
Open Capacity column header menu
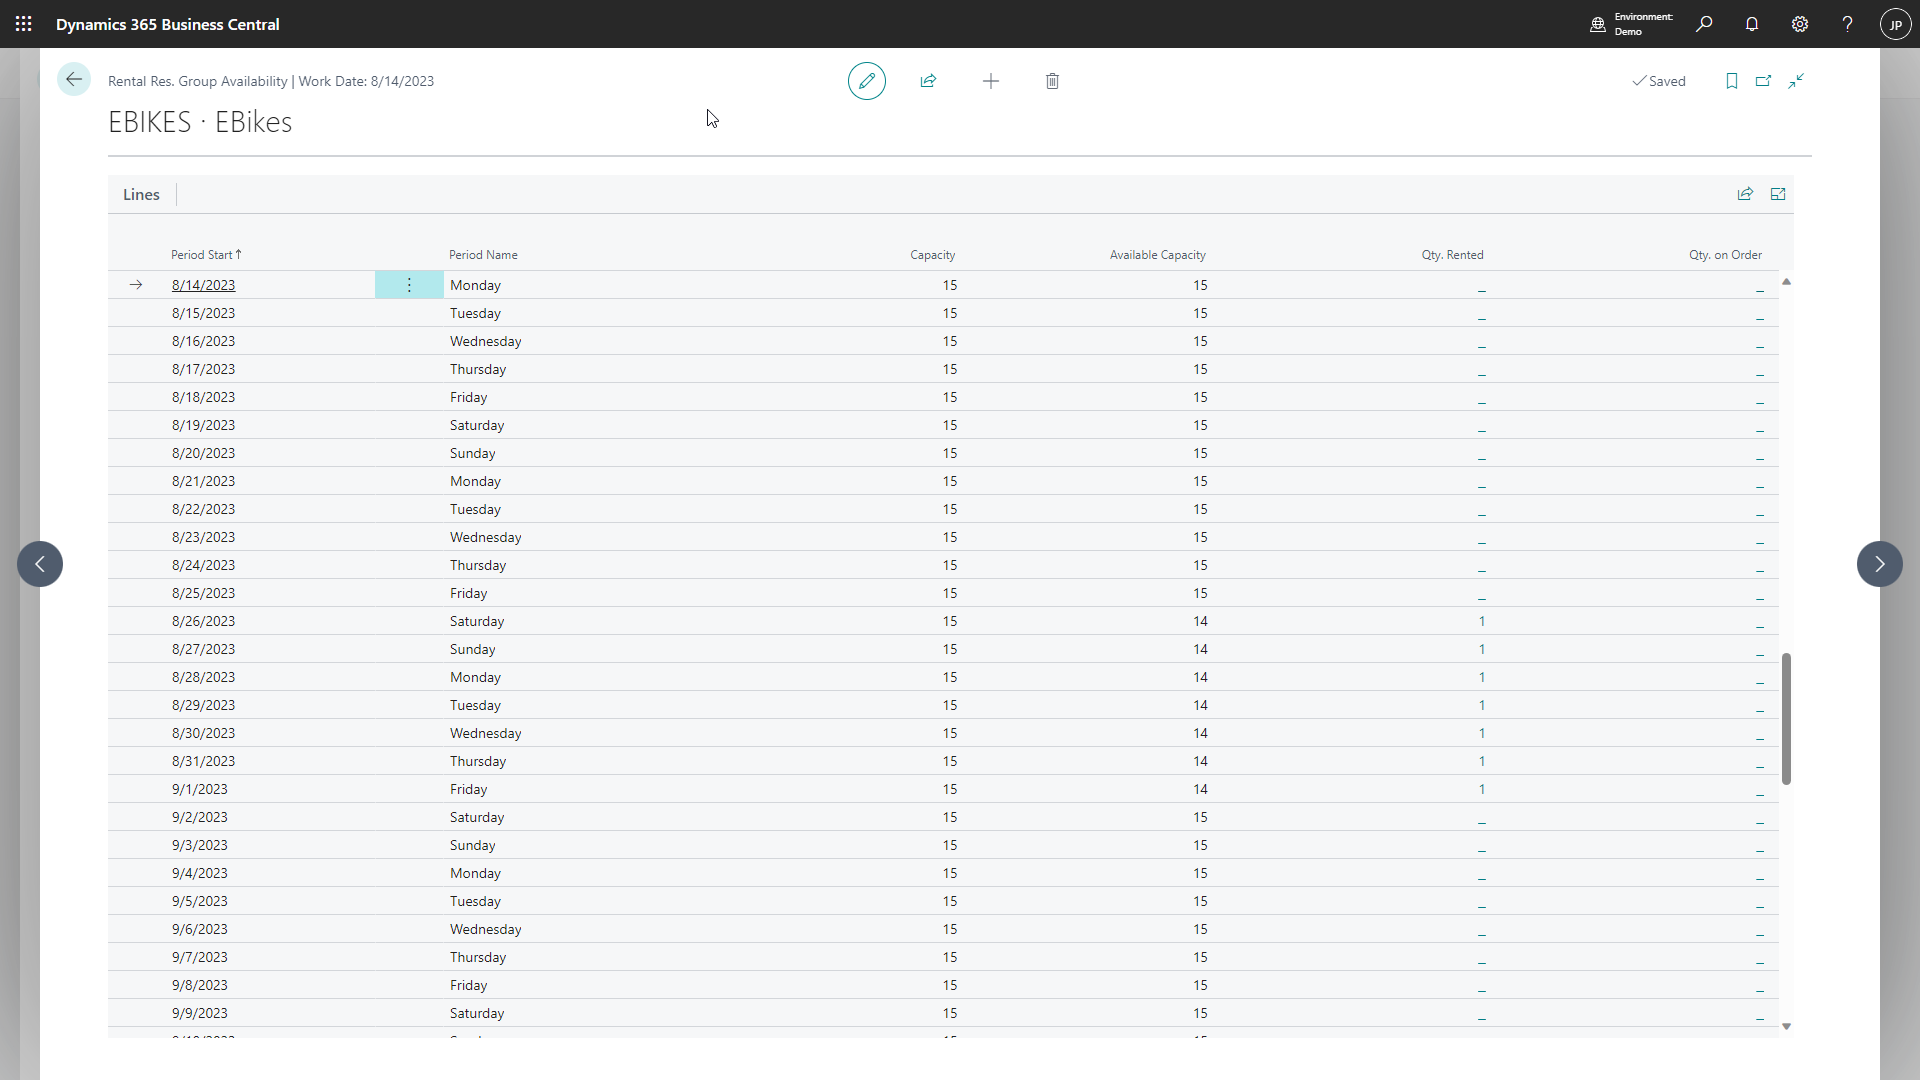932,255
